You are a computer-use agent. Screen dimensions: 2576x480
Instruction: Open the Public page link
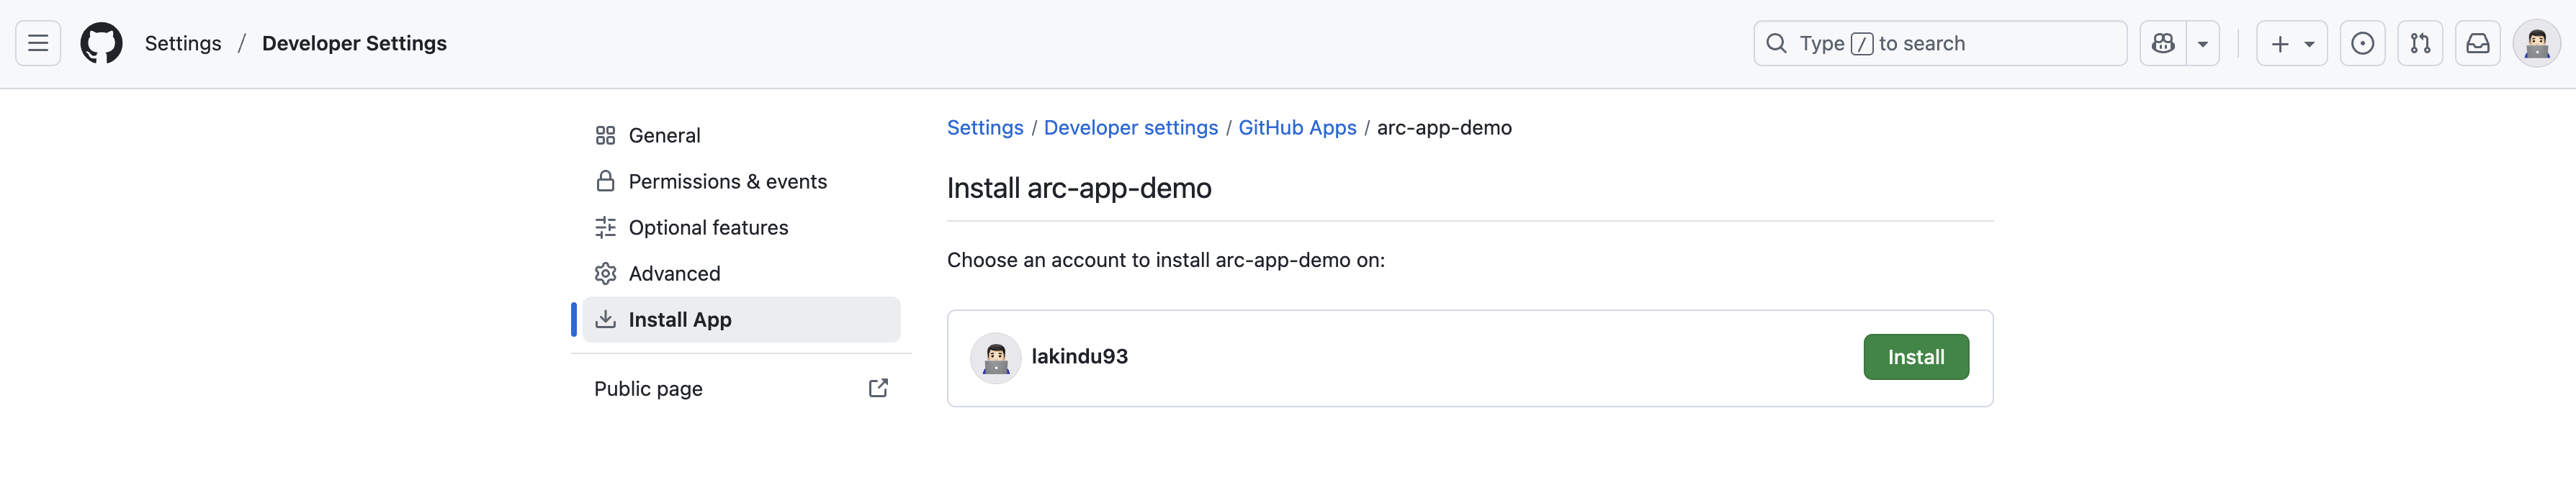(741, 388)
